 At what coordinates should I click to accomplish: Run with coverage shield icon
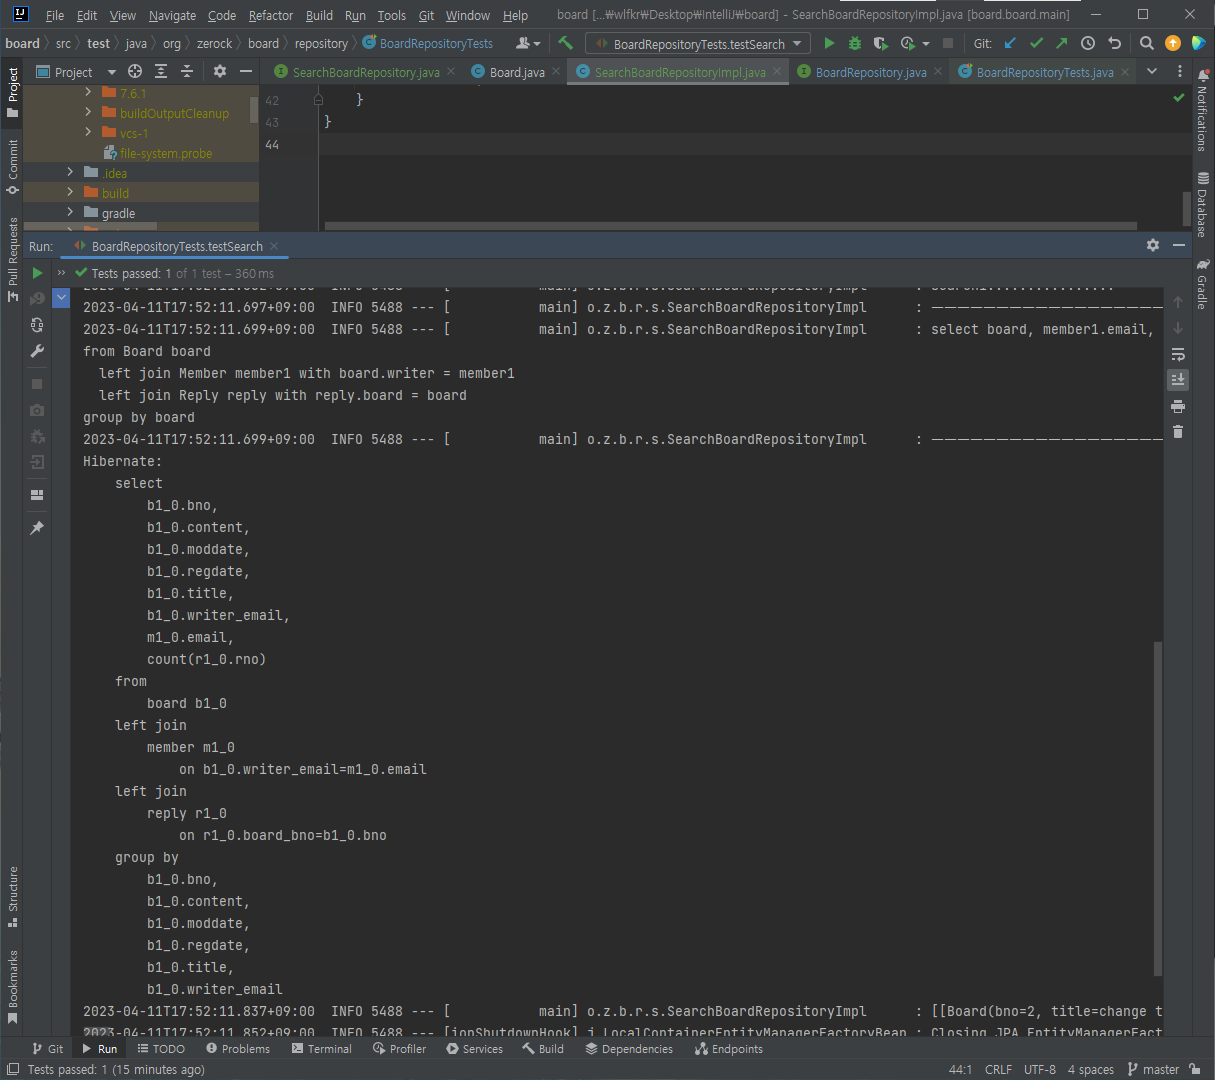(880, 43)
